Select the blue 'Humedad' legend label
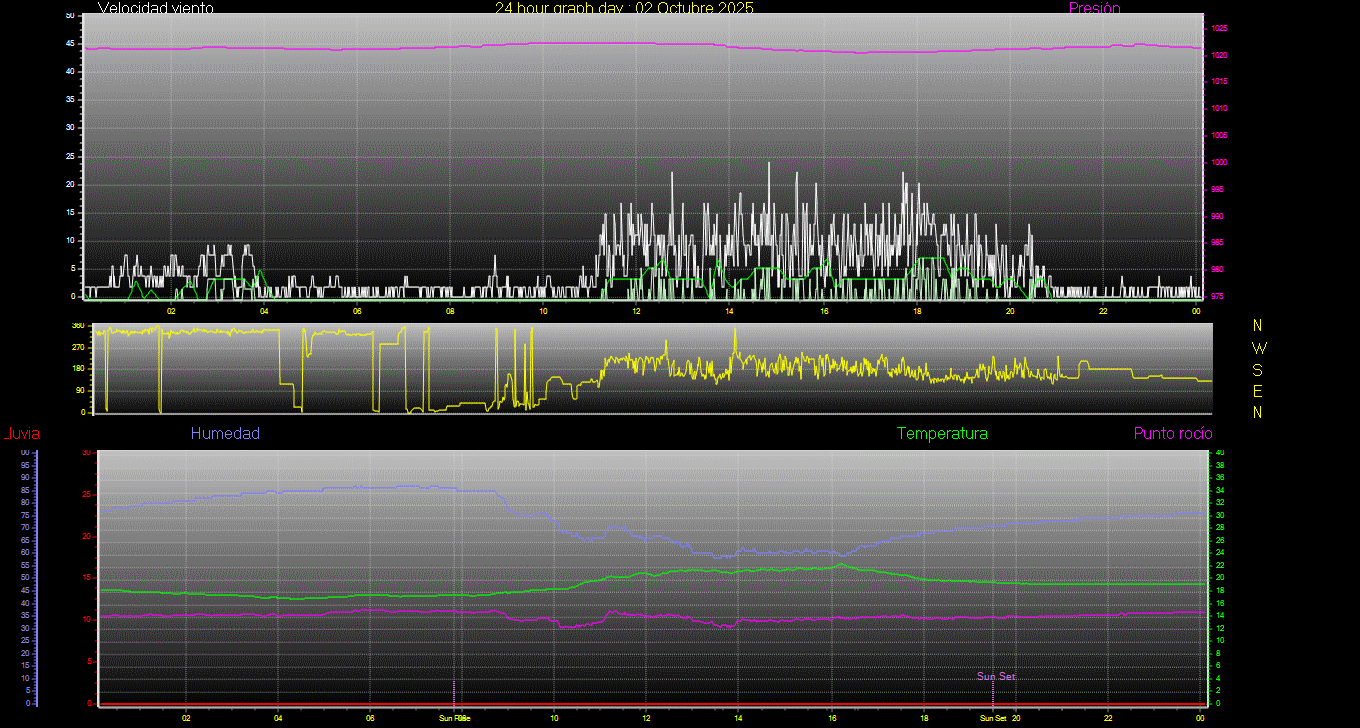 click(225, 433)
